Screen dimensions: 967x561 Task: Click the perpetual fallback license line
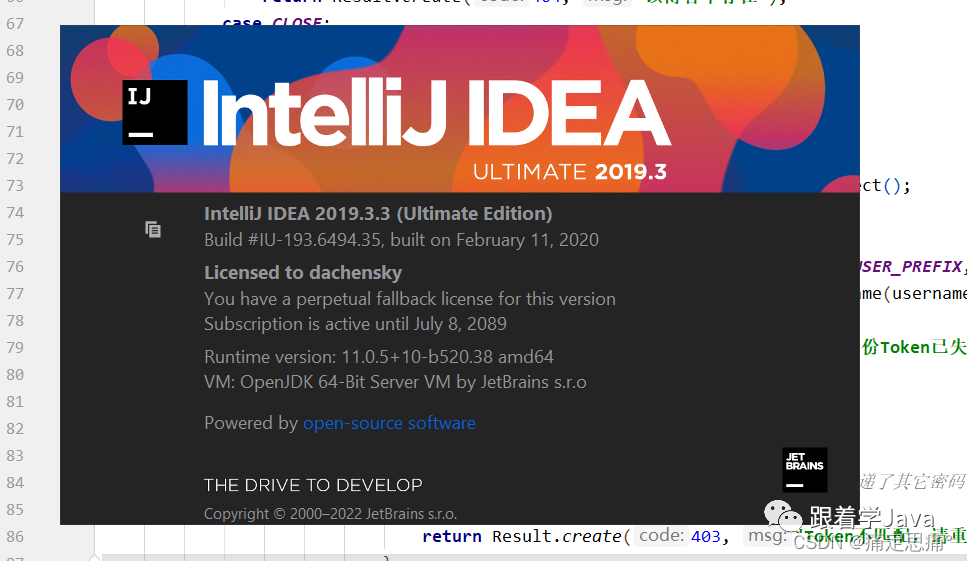(410, 299)
